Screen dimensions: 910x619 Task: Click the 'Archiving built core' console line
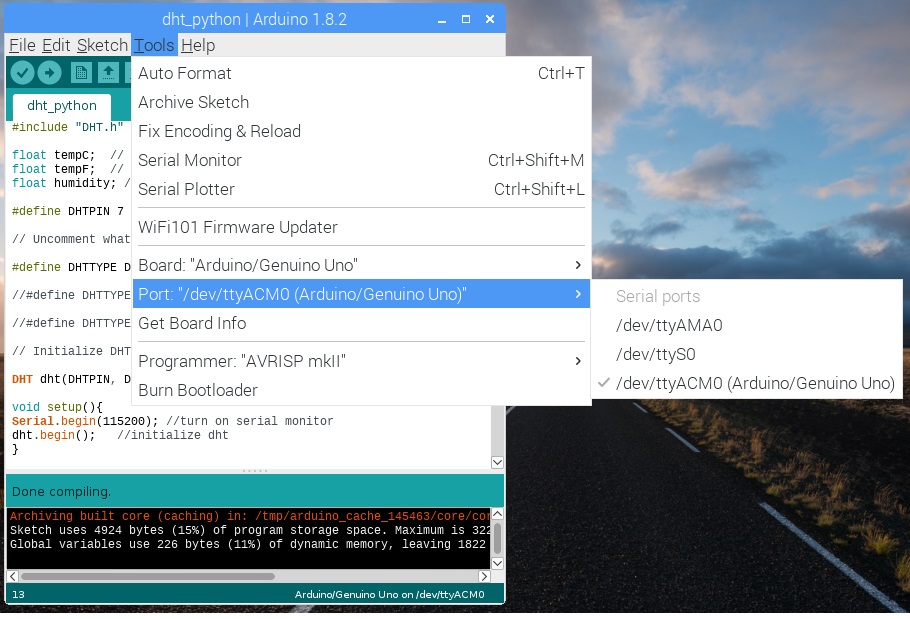point(250,516)
